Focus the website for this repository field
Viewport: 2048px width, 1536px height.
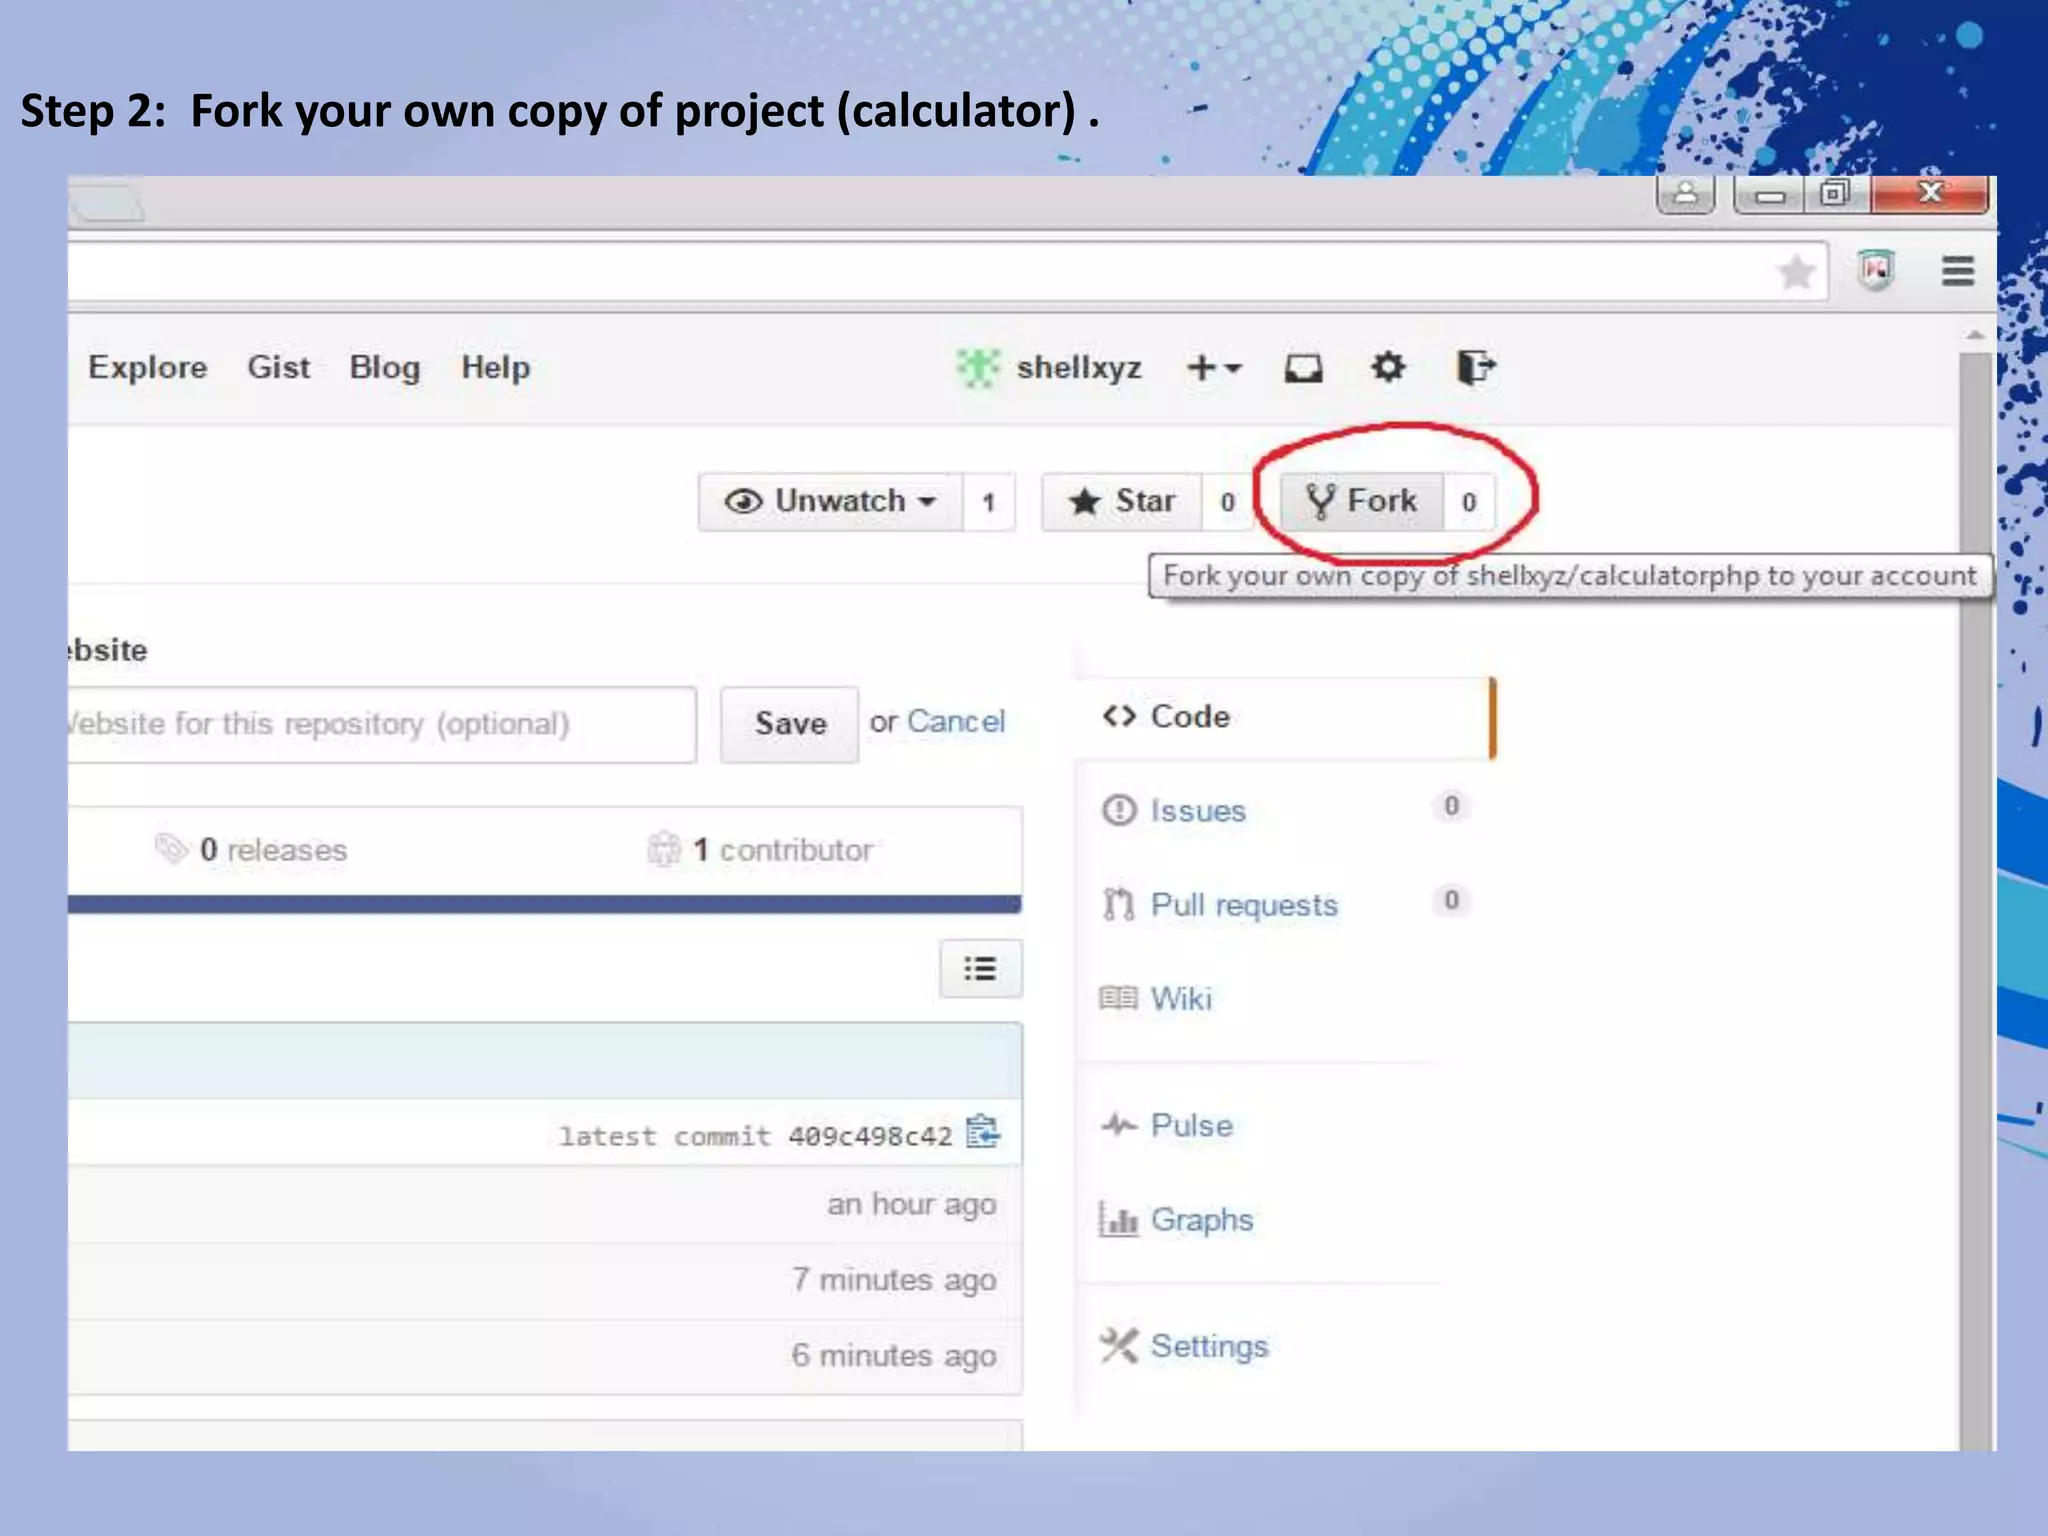click(382, 724)
